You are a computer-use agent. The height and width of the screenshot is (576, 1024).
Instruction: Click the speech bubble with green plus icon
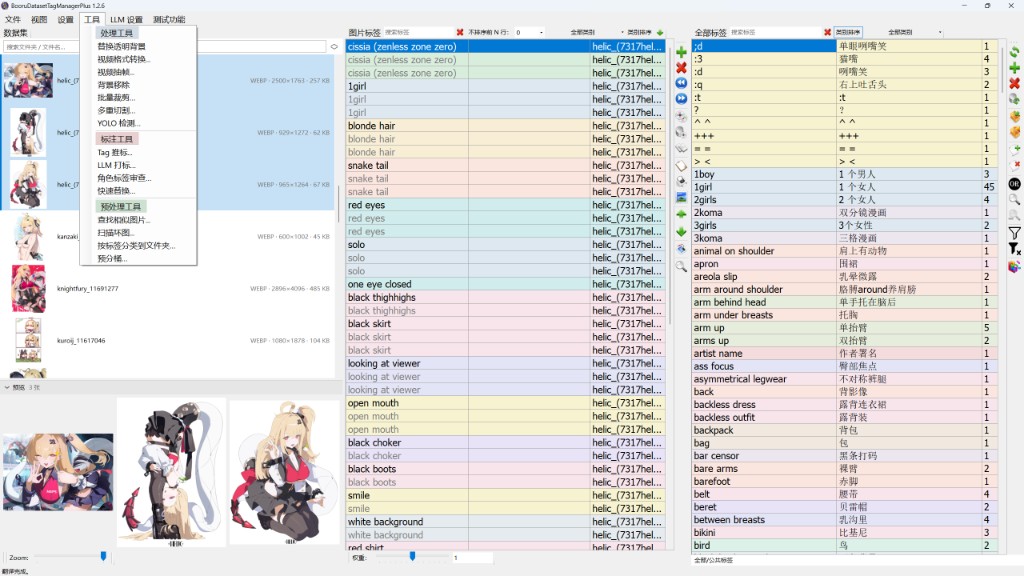tap(1014, 150)
